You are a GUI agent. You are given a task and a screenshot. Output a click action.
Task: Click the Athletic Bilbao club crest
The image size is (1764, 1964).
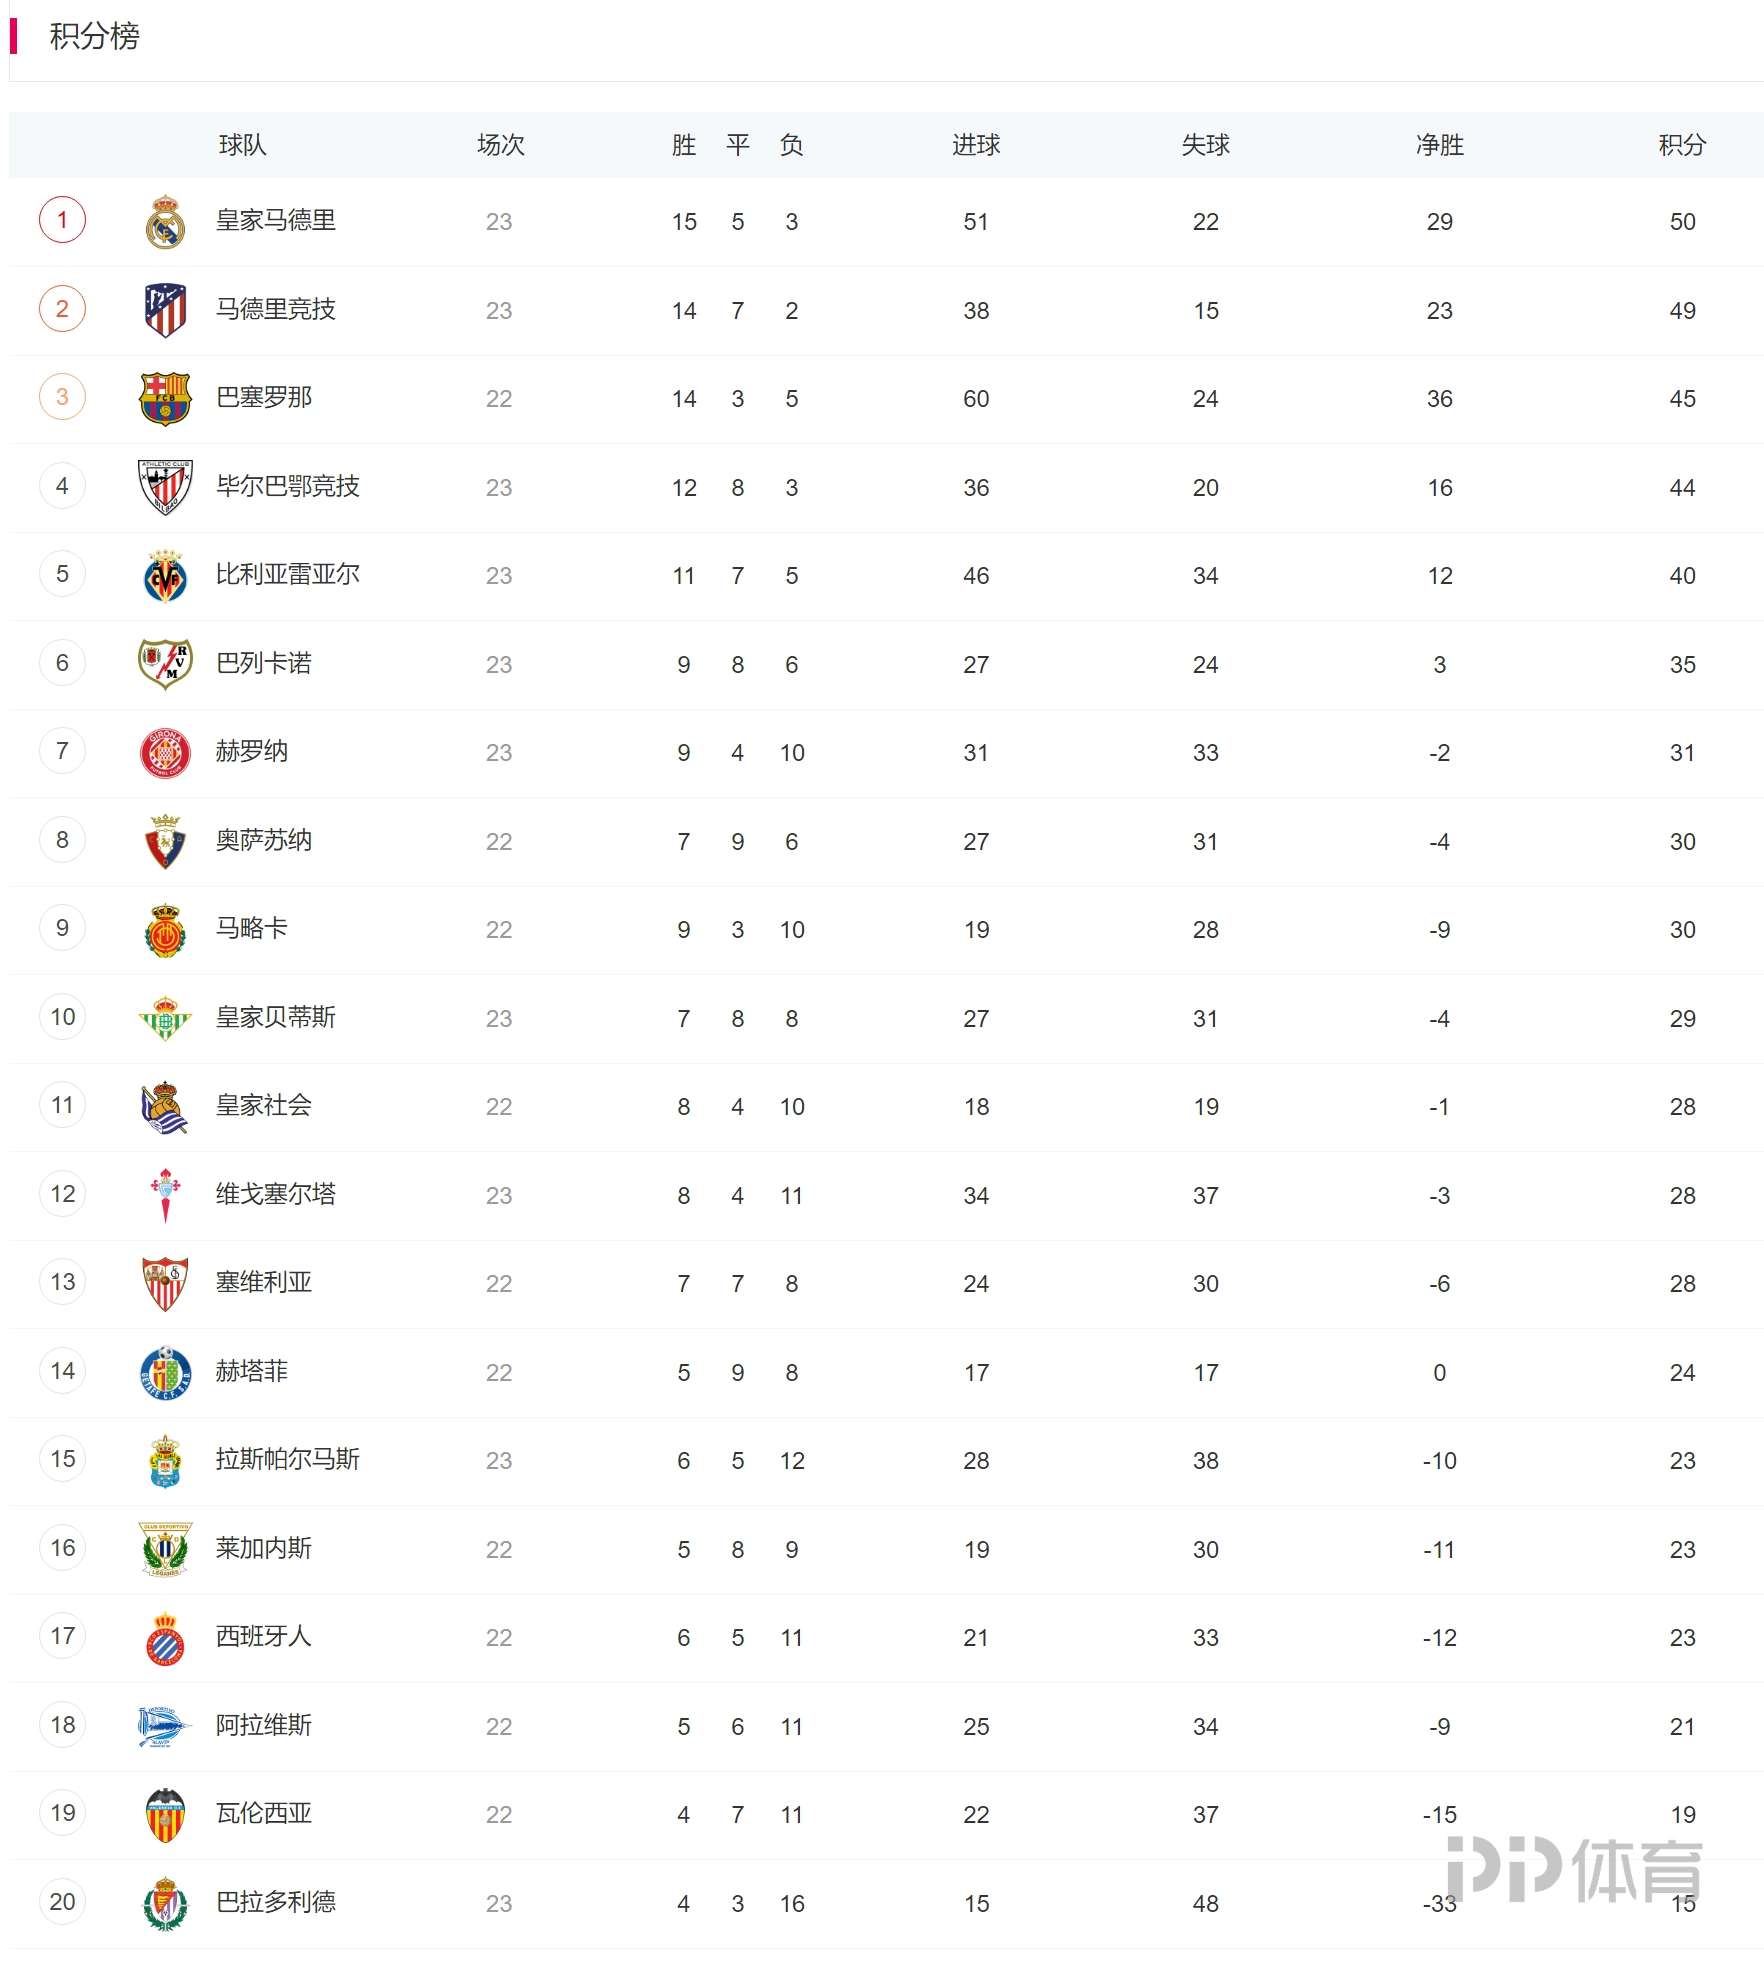point(165,487)
